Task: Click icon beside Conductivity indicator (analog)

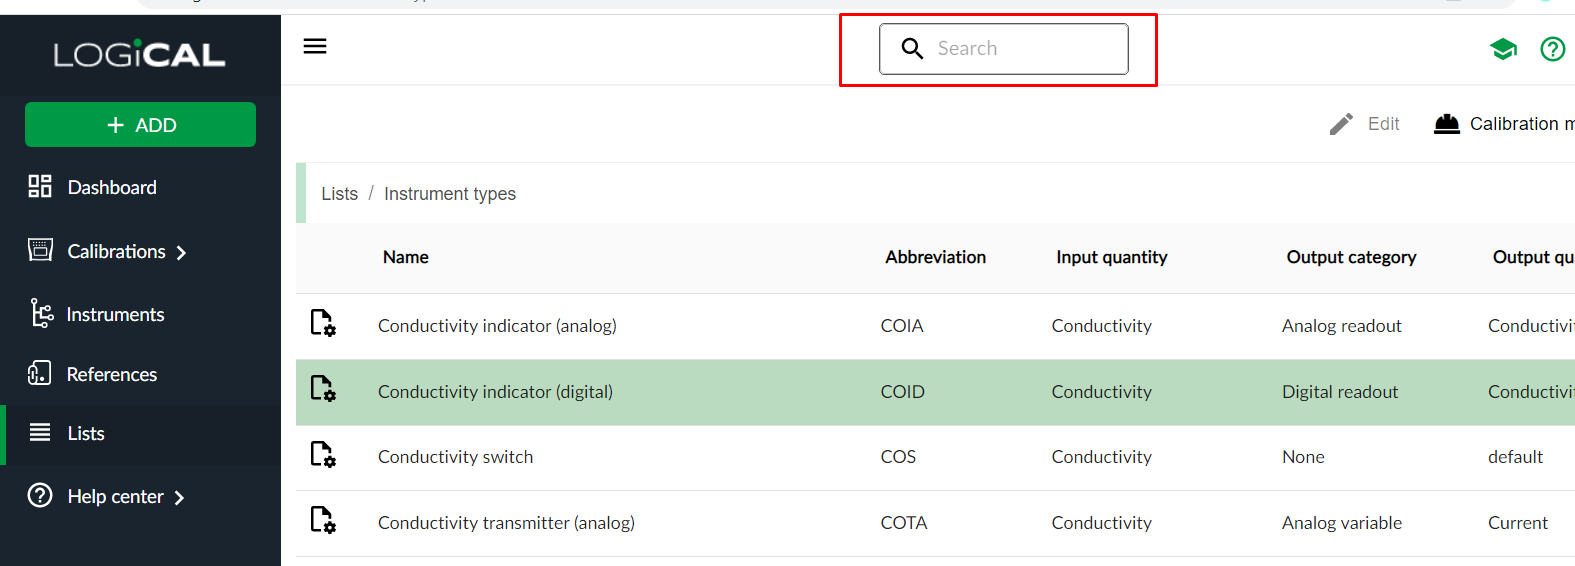Action: [322, 323]
